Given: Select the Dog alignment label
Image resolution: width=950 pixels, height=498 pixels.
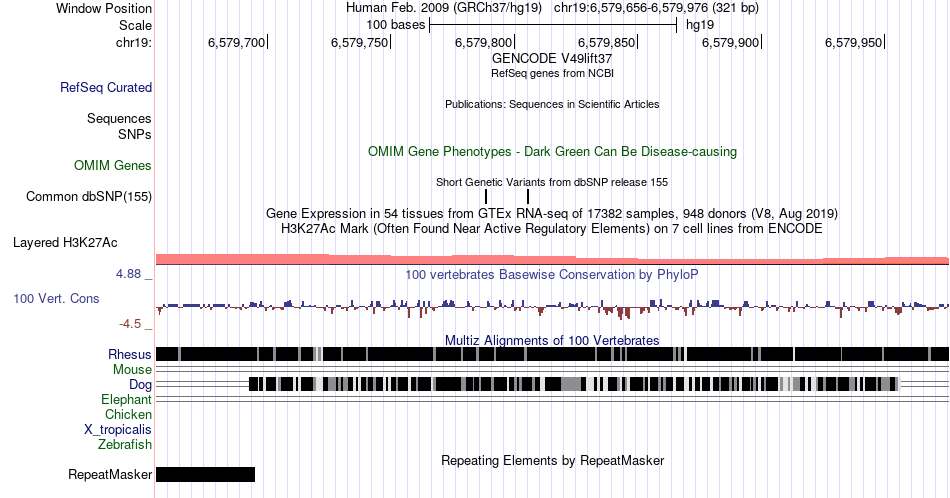Looking at the screenshot, I should click(141, 385).
